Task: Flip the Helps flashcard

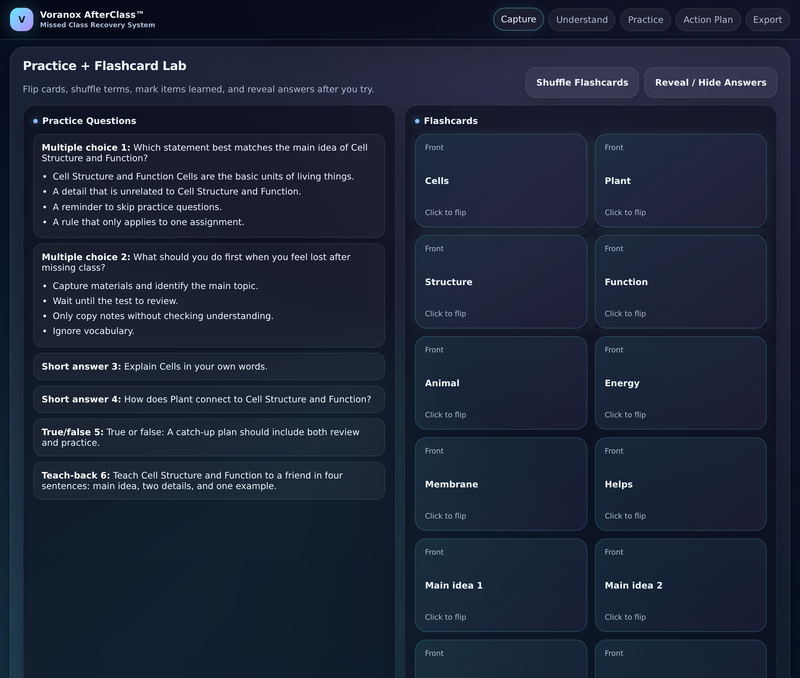Action: coord(681,484)
